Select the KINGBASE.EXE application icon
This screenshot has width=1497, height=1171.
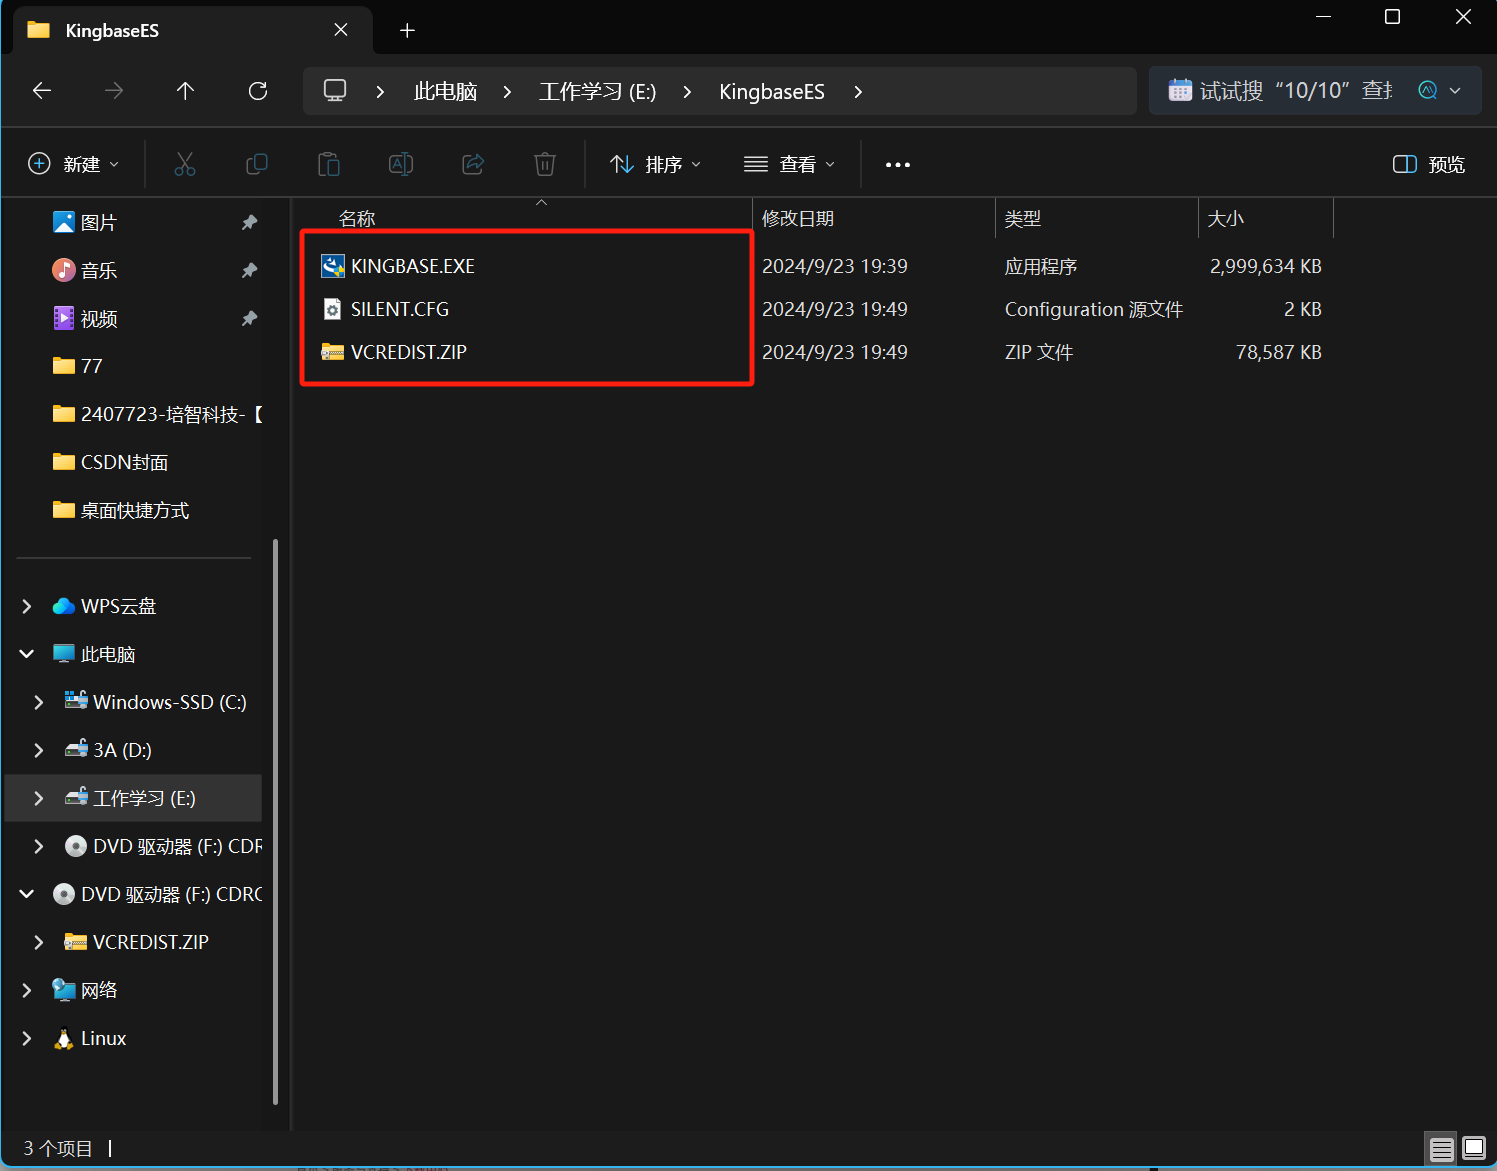click(x=333, y=266)
